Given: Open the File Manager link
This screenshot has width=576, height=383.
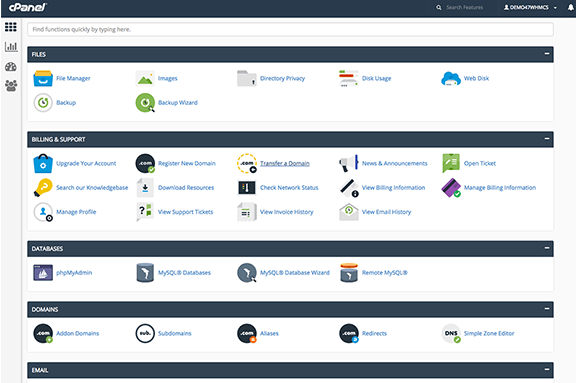Looking at the screenshot, I should click(x=73, y=78).
